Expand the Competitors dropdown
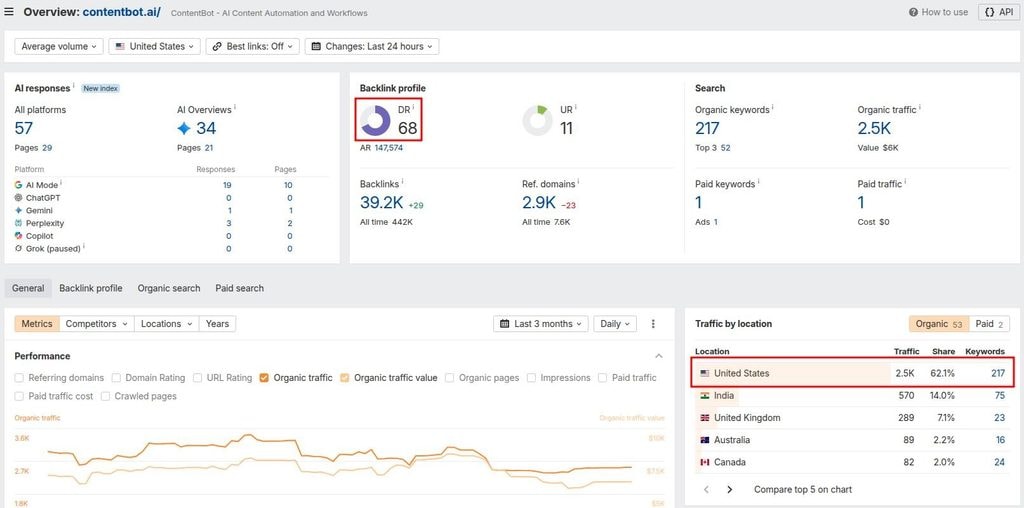 (x=97, y=324)
